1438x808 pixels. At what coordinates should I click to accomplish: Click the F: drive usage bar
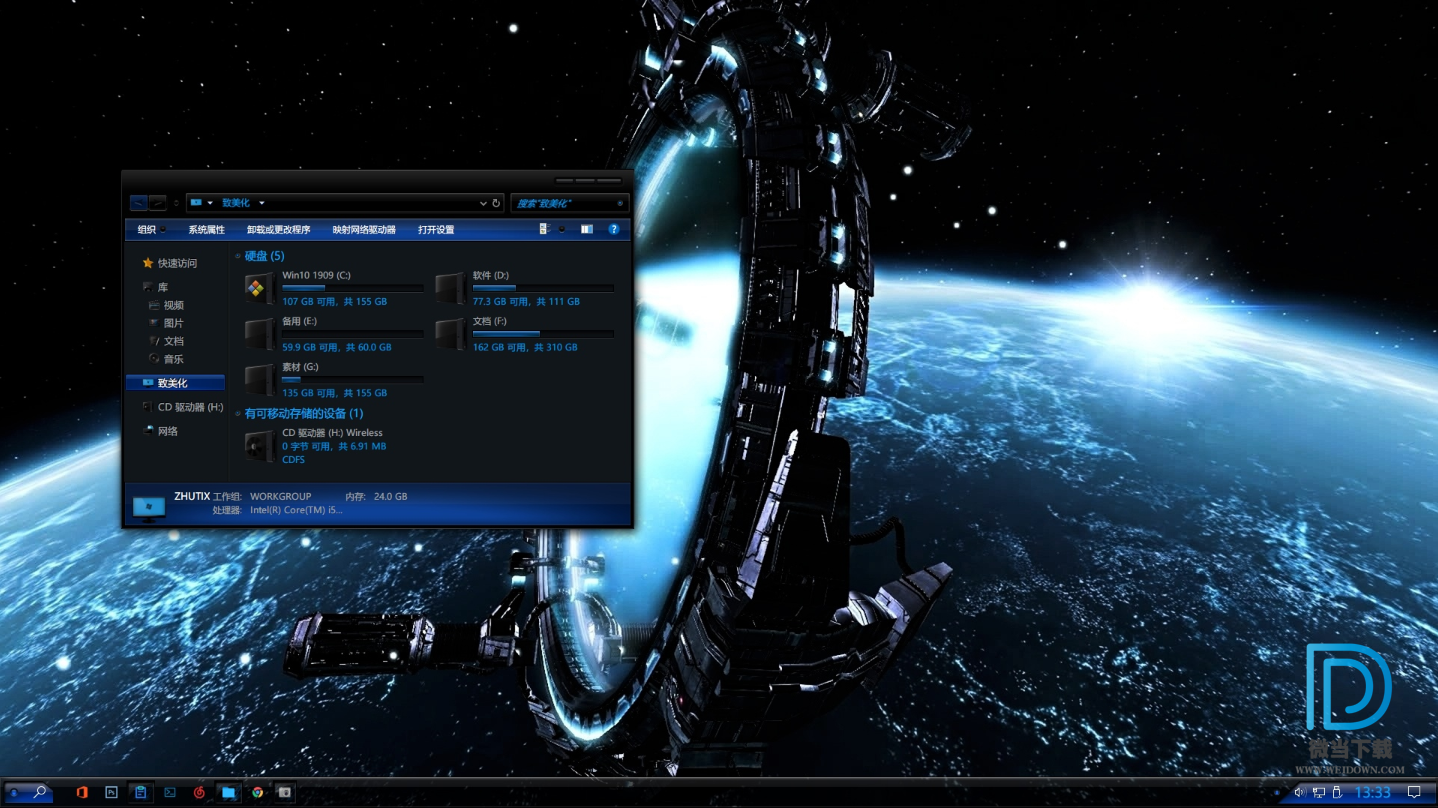(543, 334)
